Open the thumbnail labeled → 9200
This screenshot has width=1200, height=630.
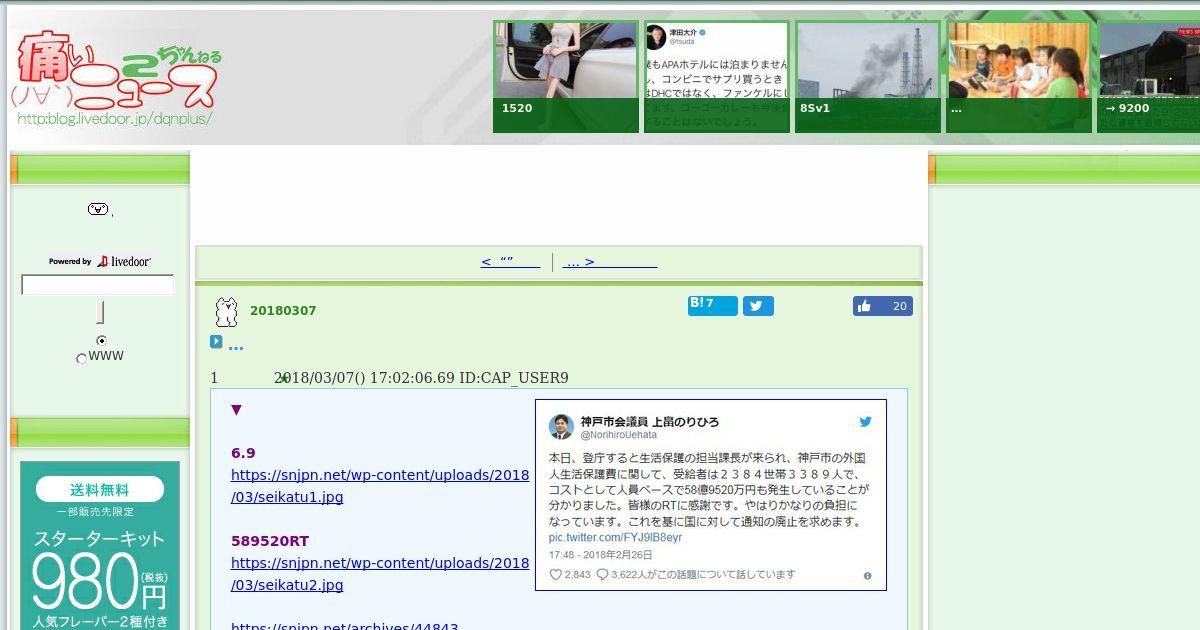(1148, 77)
